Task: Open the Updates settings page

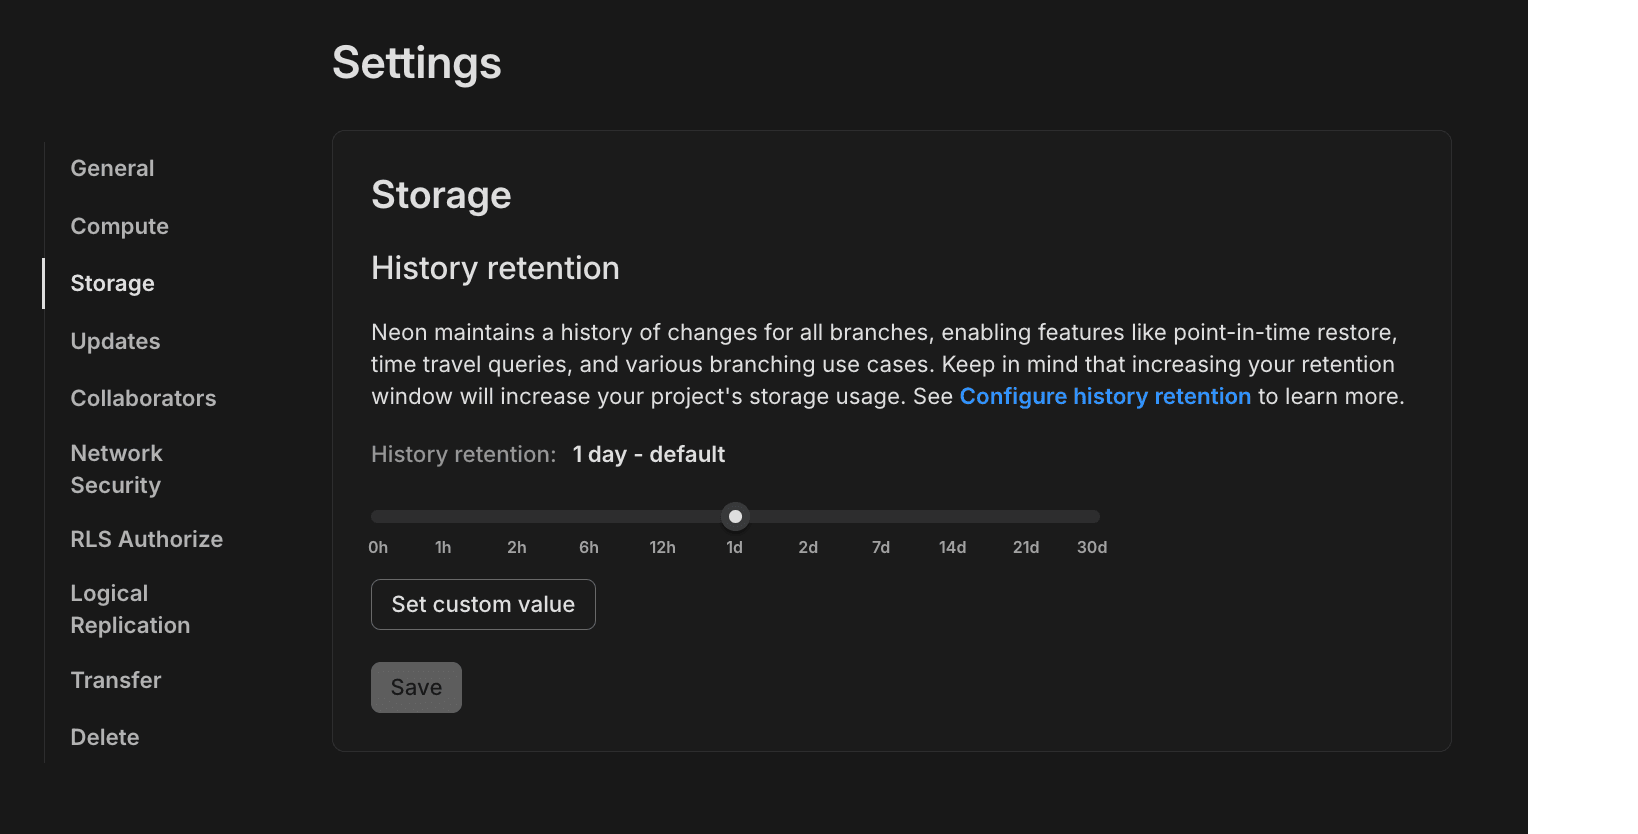Action: [x=115, y=341]
